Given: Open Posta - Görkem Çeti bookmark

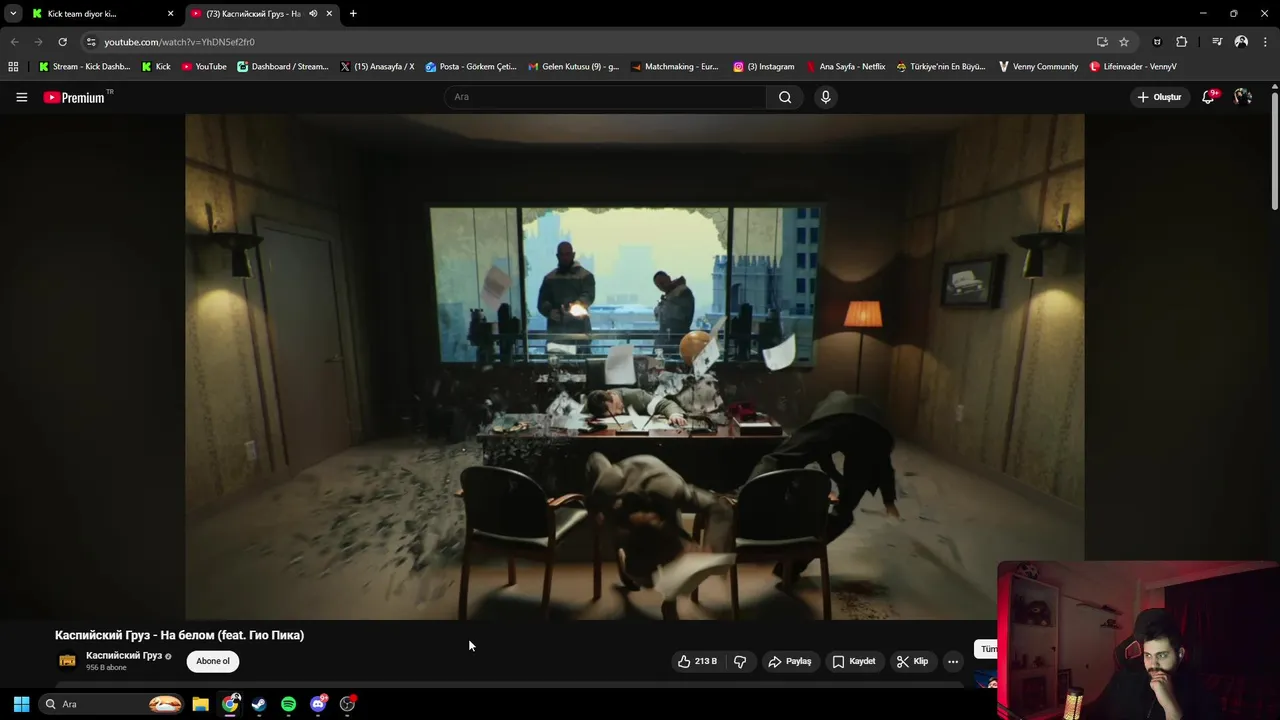Looking at the screenshot, I should [471, 67].
